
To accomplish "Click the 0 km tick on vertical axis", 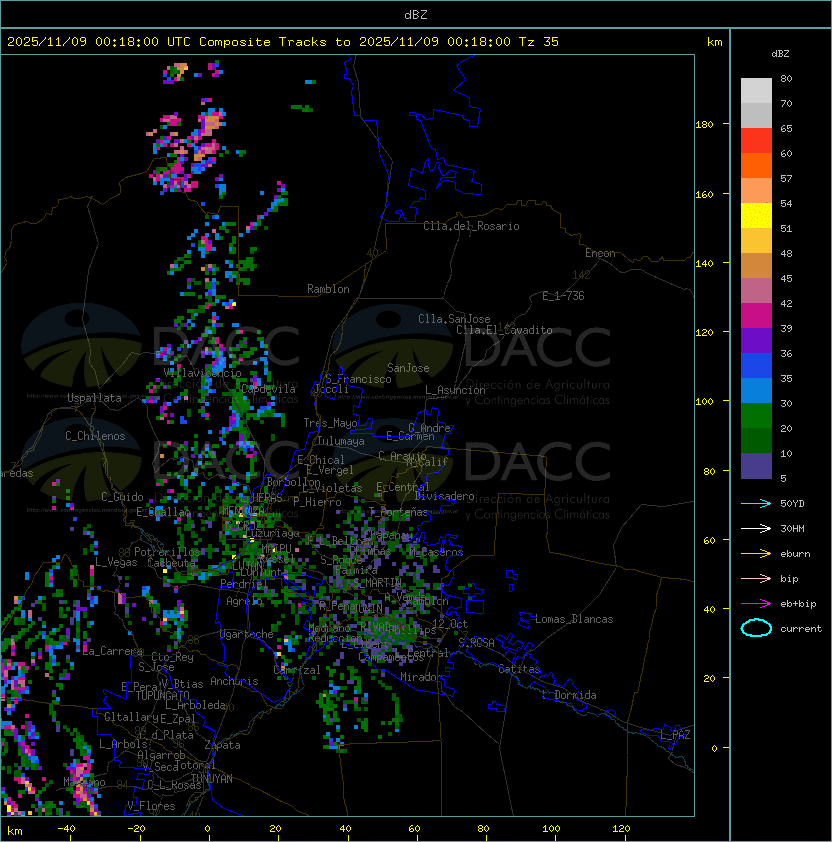I will [714, 749].
